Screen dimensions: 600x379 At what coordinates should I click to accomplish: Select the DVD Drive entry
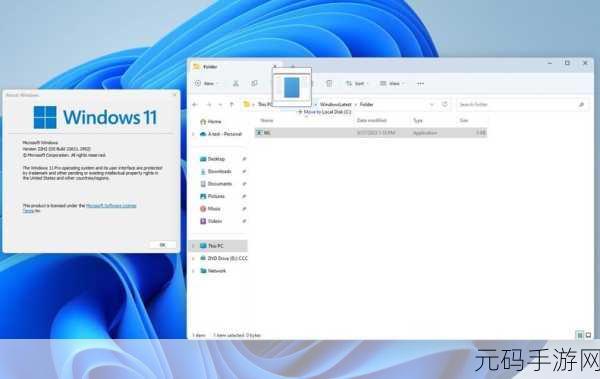point(223,258)
